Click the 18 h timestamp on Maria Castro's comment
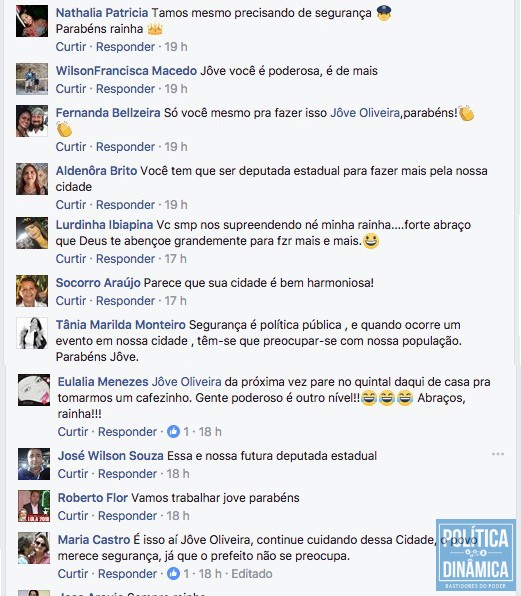521x596 pixels. tap(210, 573)
